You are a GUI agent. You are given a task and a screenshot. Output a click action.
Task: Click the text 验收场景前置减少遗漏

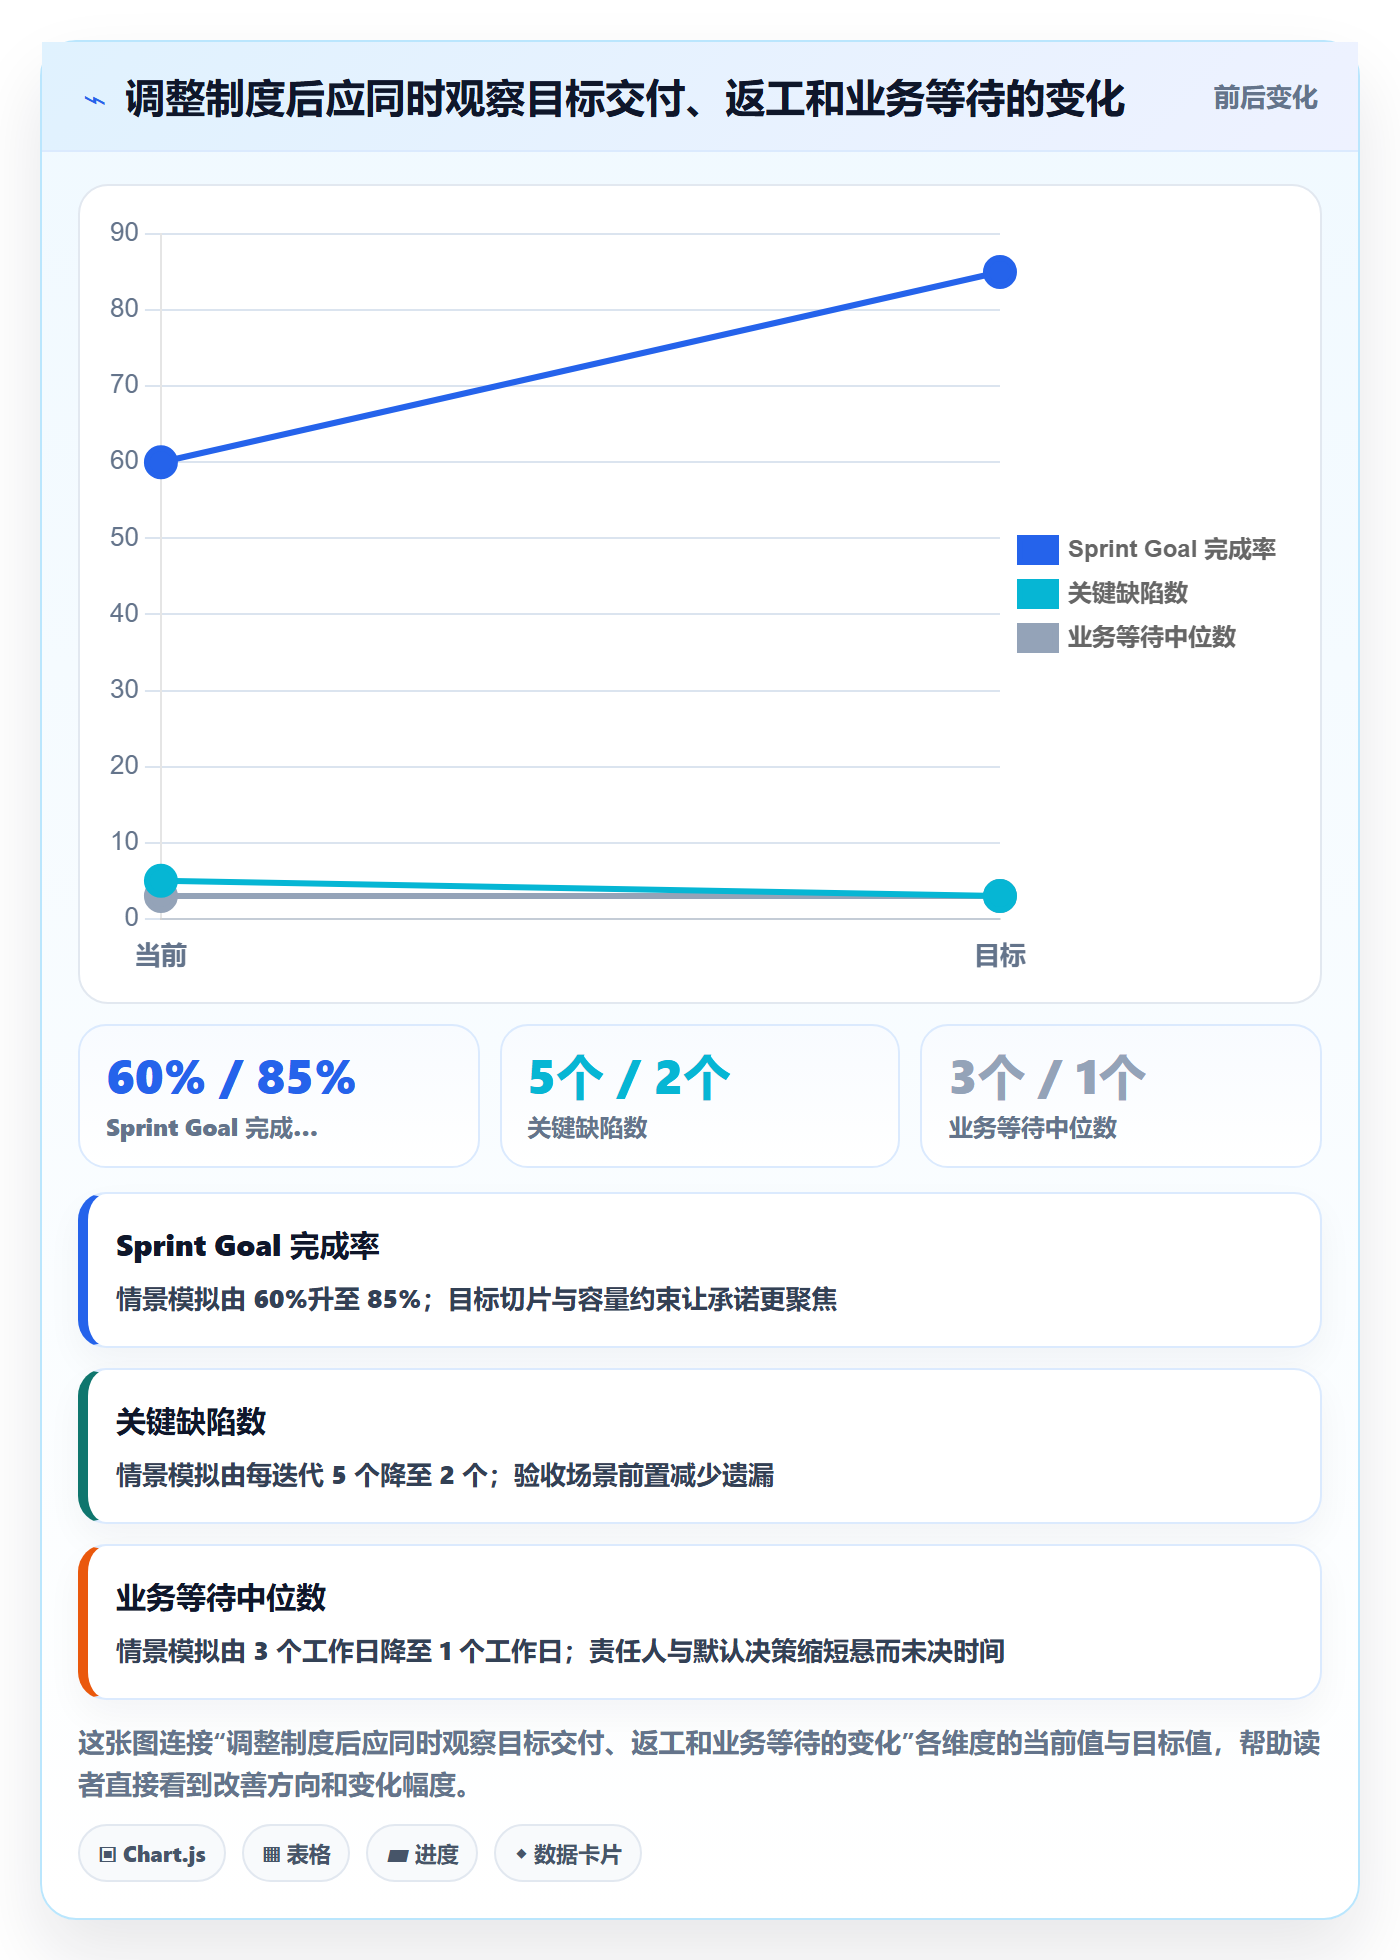(644, 1475)
